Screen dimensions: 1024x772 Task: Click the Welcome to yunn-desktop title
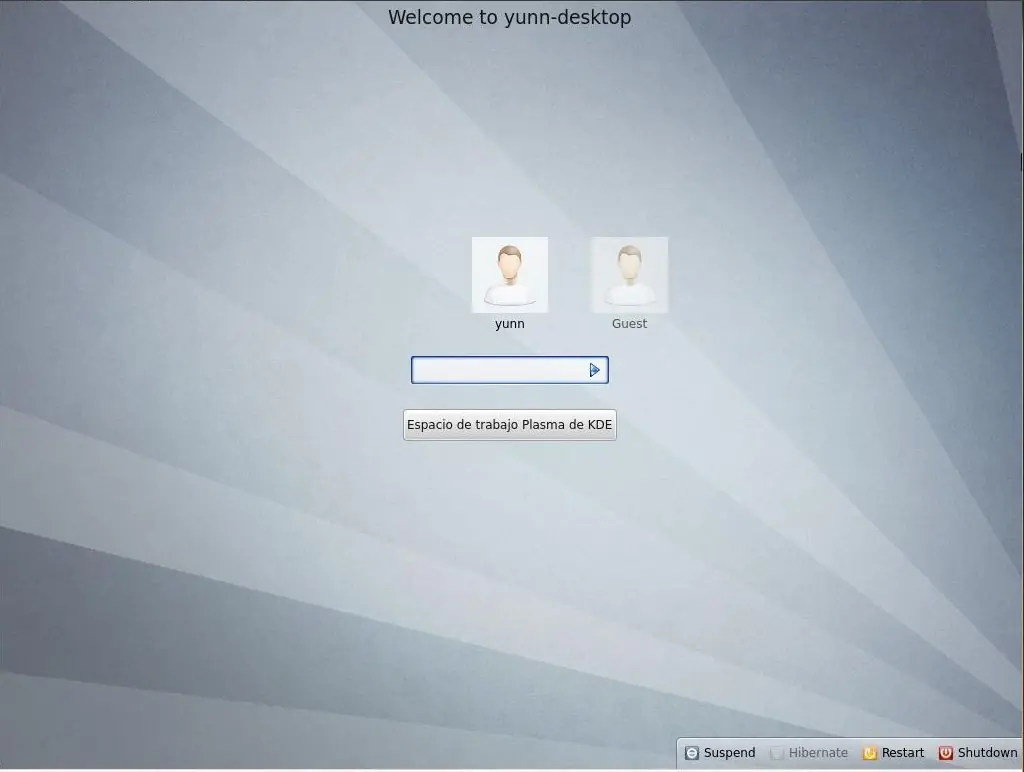pos(509,17)
